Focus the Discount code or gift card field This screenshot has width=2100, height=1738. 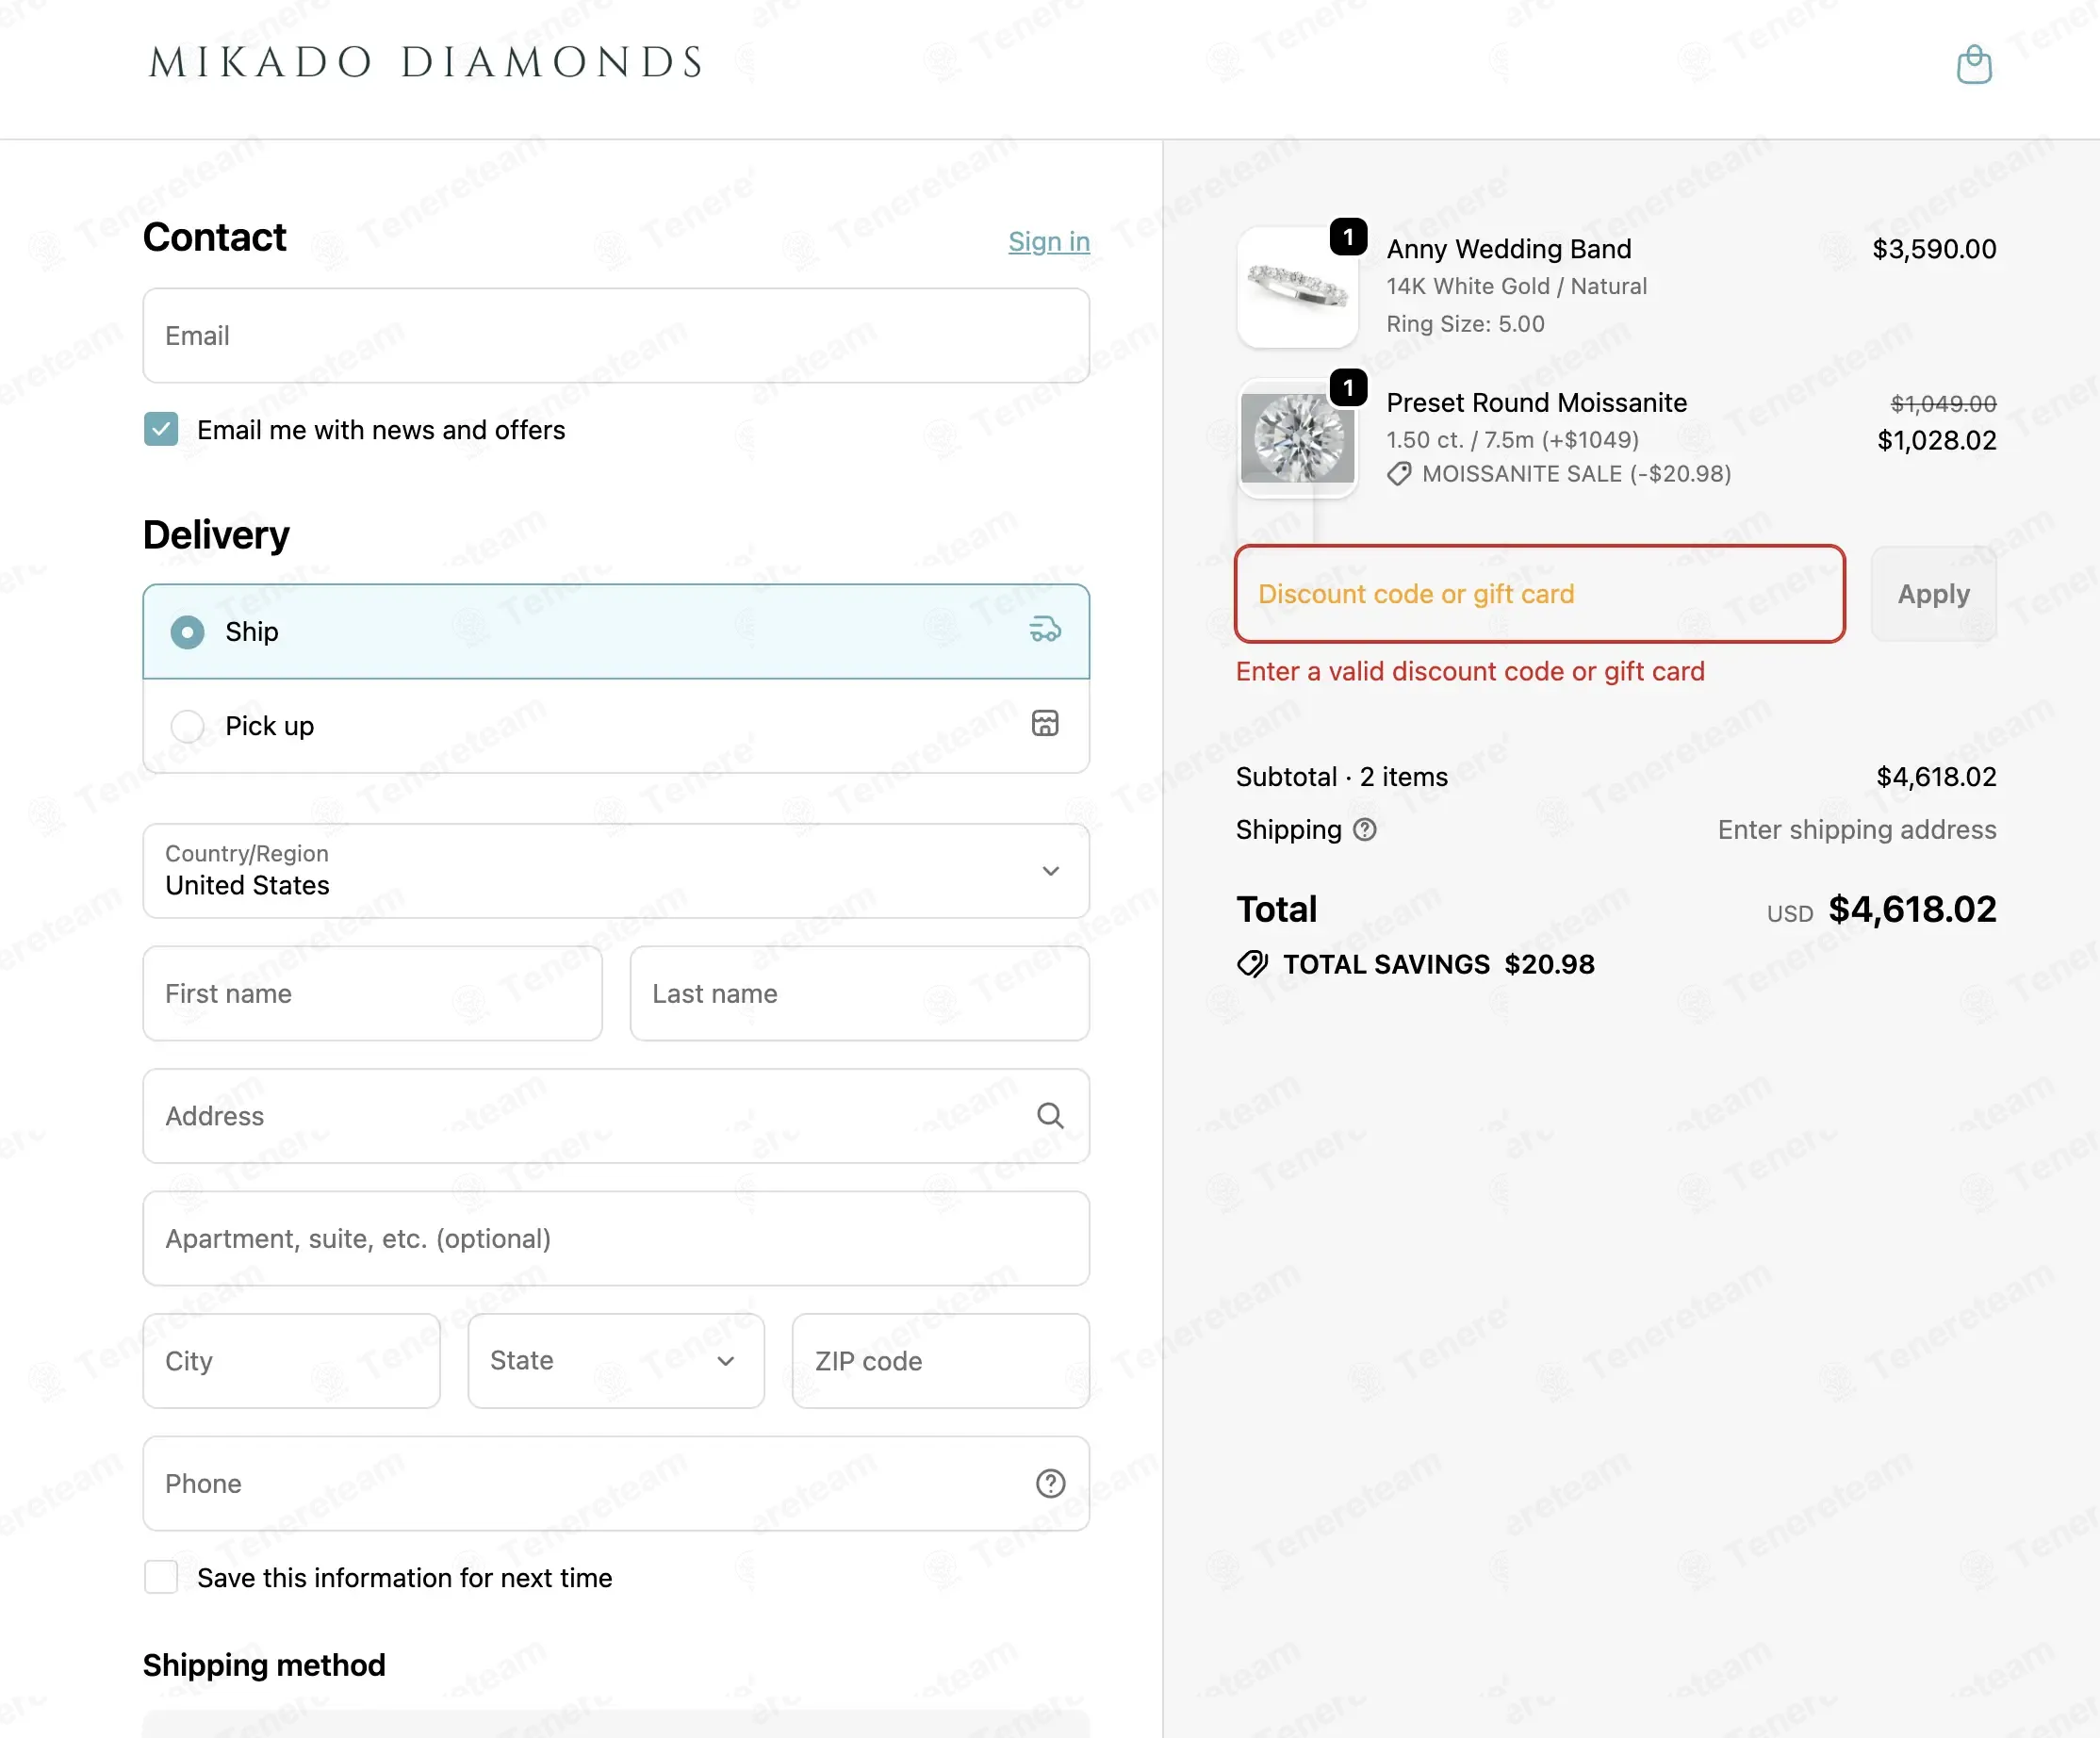(x=1540, y=594)
